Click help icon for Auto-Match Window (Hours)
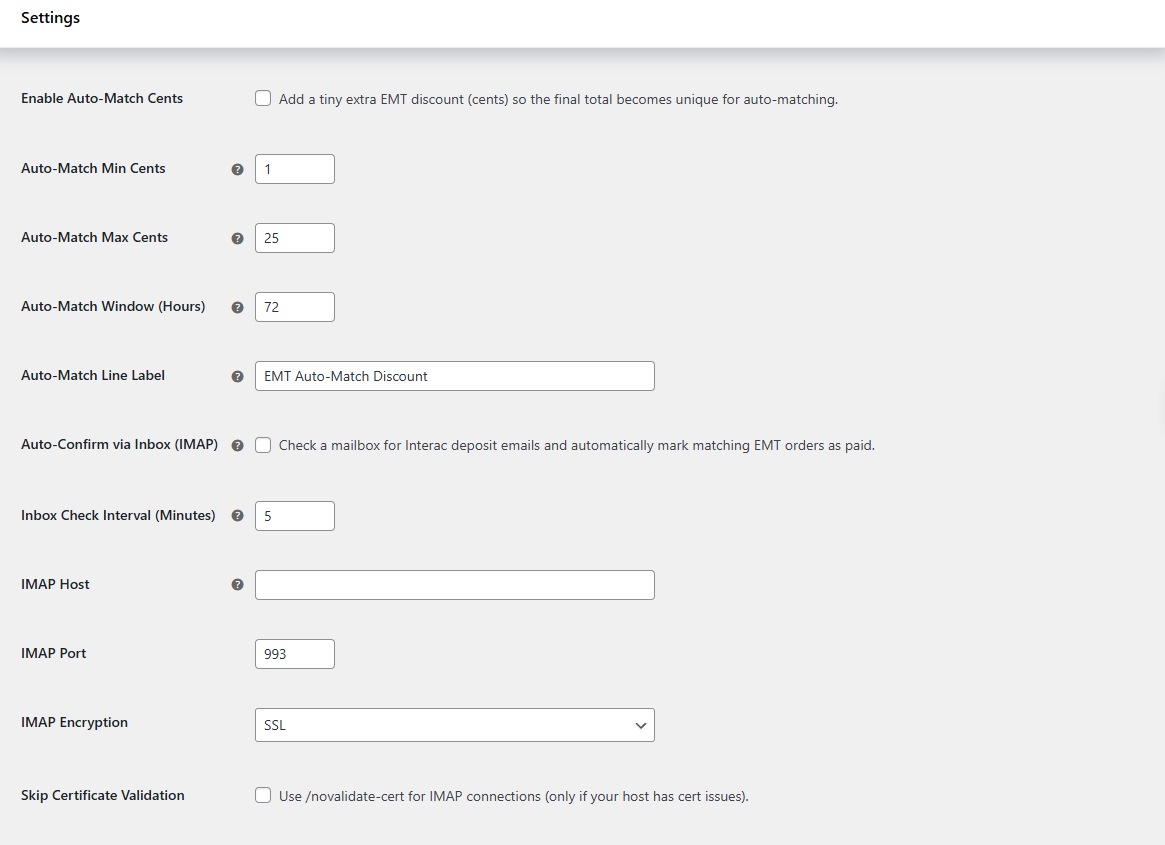 [x=237, y=308]
